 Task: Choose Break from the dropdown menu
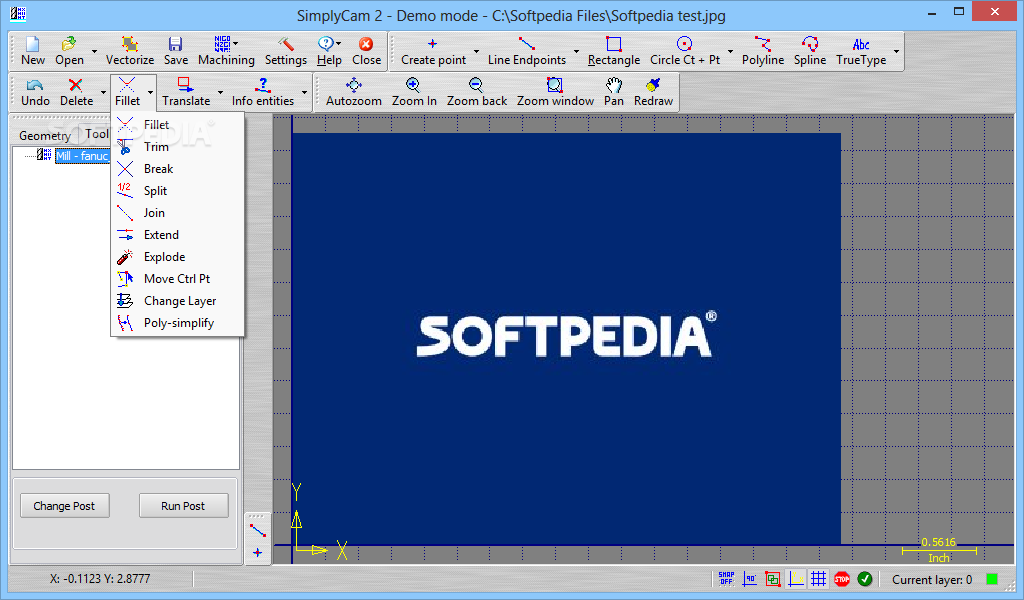tap(178, 168)
